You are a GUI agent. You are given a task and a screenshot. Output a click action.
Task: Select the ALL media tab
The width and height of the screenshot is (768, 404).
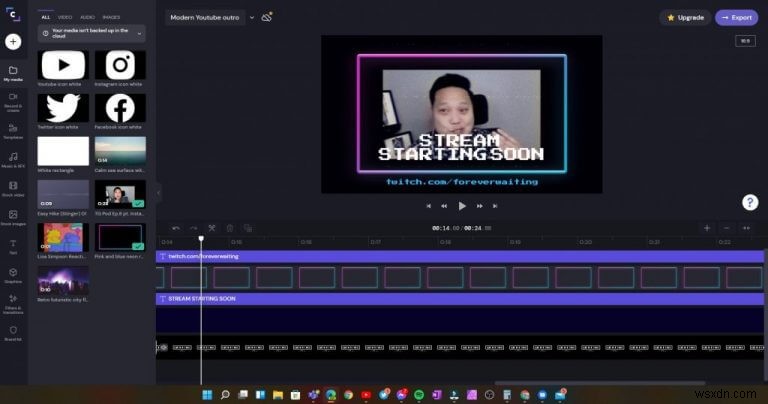(x=46, y=17)
